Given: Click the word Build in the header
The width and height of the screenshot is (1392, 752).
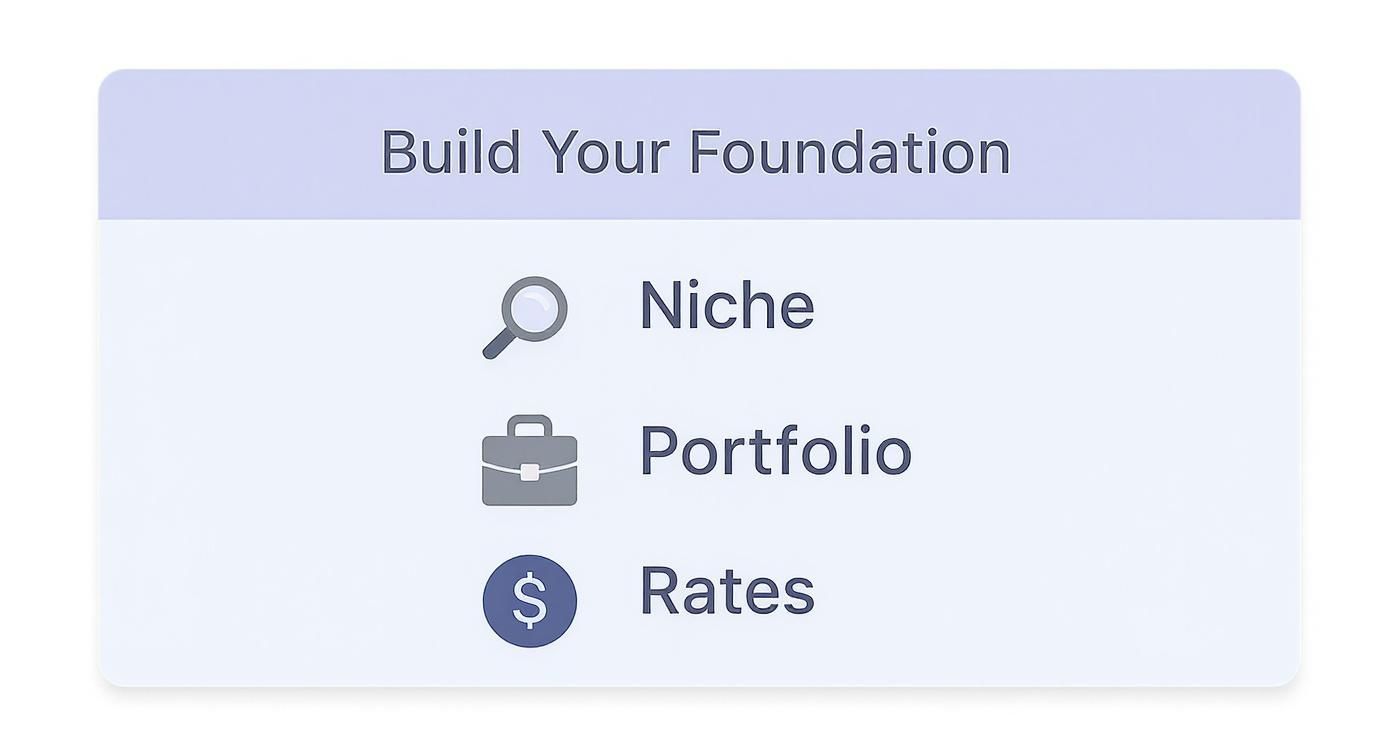Looking at the screenshot, I should (x=450, y=153).
